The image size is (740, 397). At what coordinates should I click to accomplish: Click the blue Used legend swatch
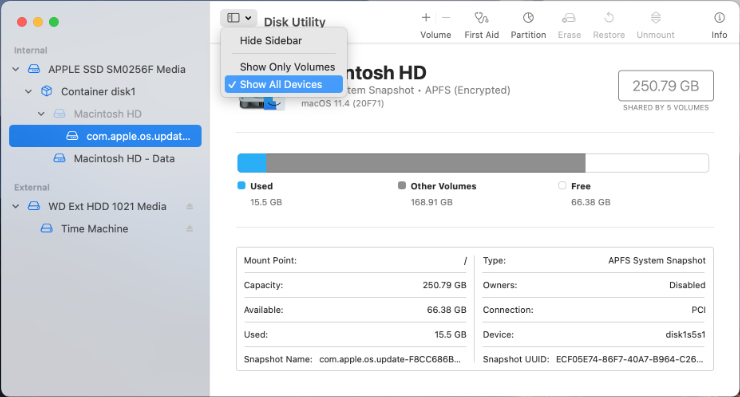click(241, 186)
